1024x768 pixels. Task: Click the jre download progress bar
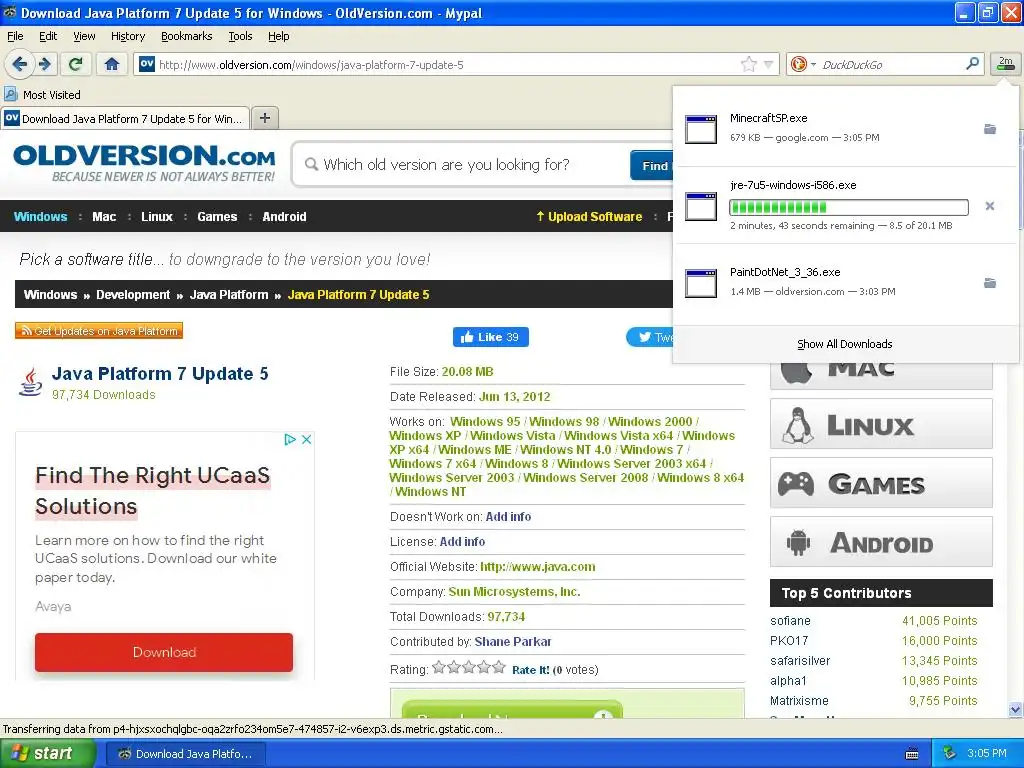[x=848, y=208]
